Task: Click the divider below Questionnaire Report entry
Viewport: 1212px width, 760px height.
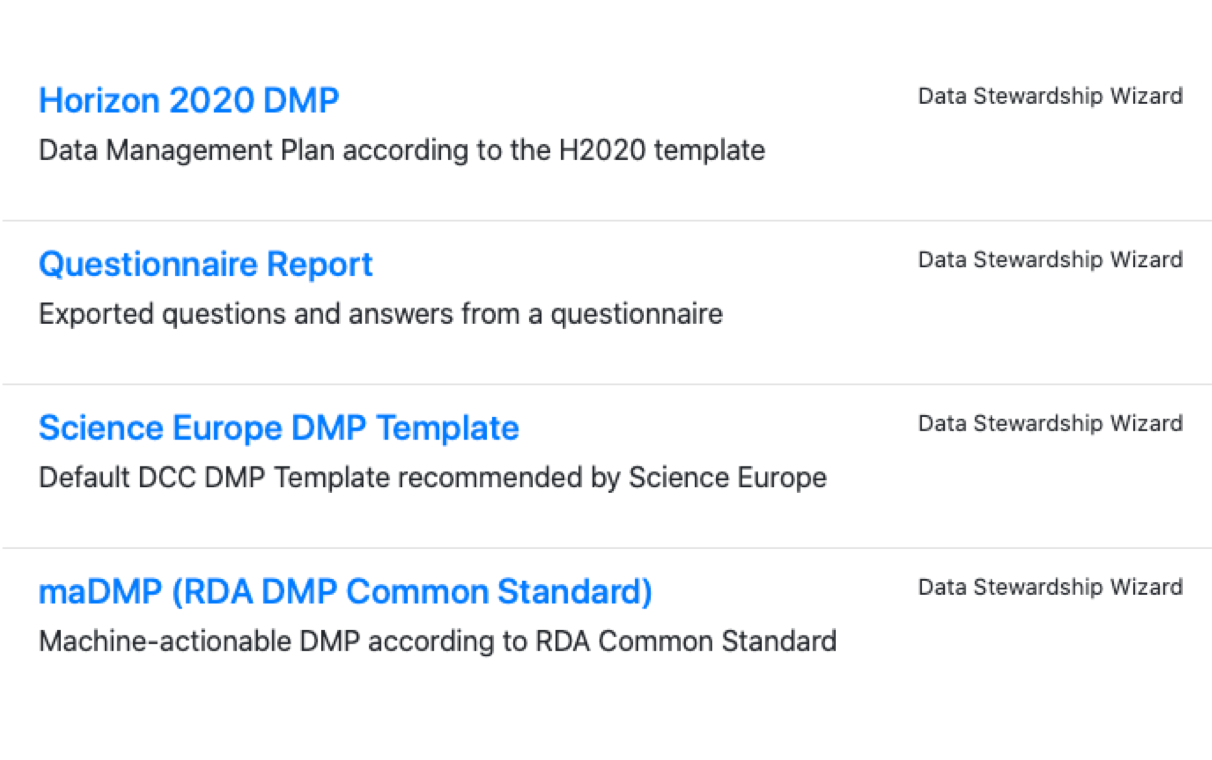Action: (x=600, y=382)
